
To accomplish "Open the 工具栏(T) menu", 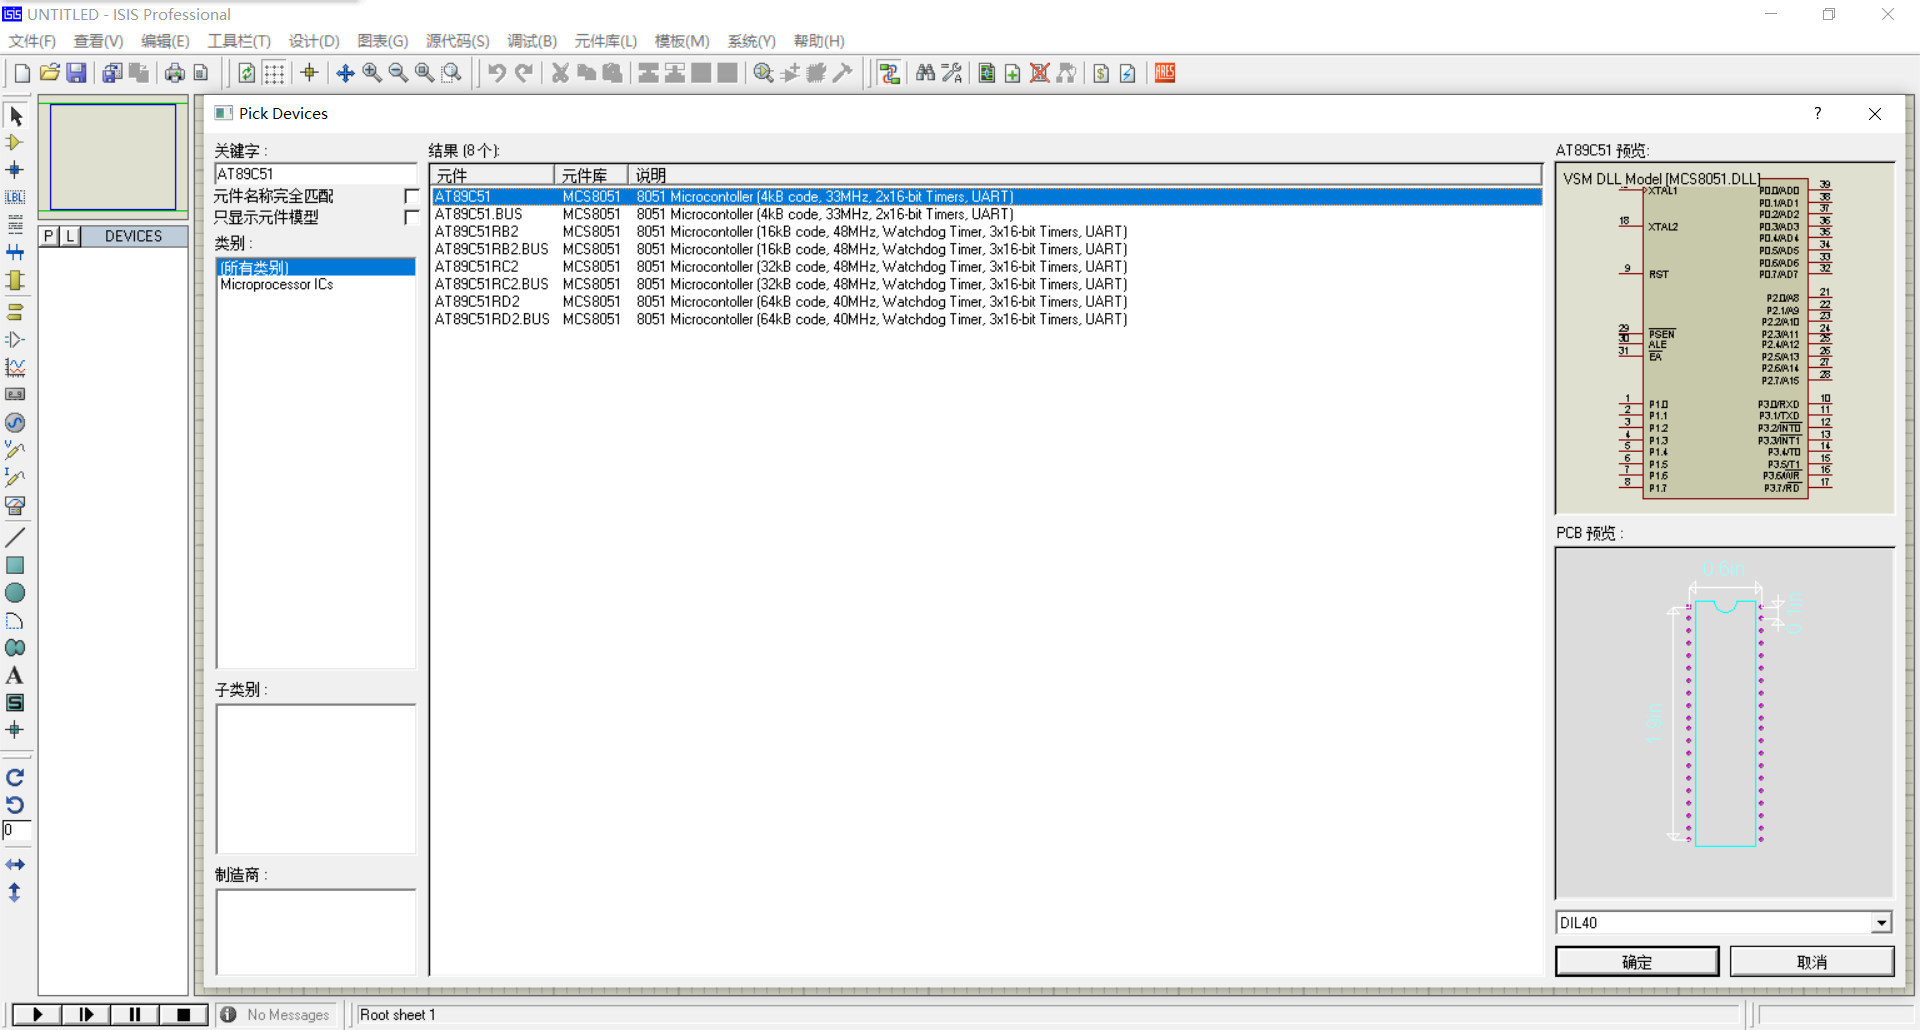I will [x=239, y=41].
